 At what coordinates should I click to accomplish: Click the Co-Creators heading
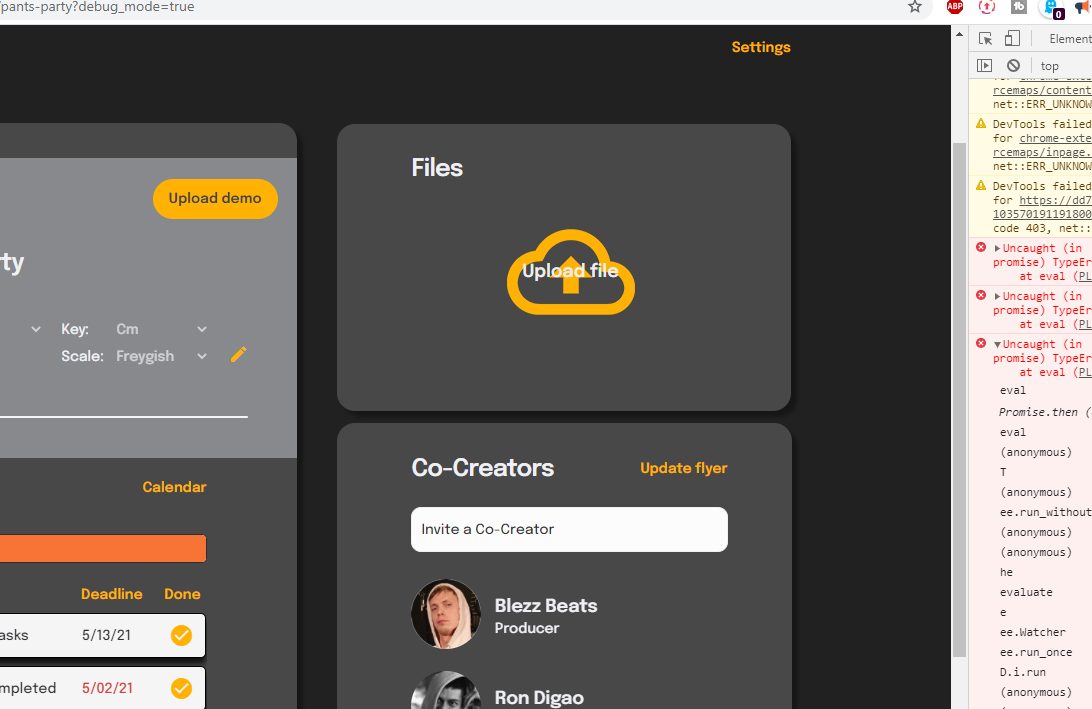point(483,468)
